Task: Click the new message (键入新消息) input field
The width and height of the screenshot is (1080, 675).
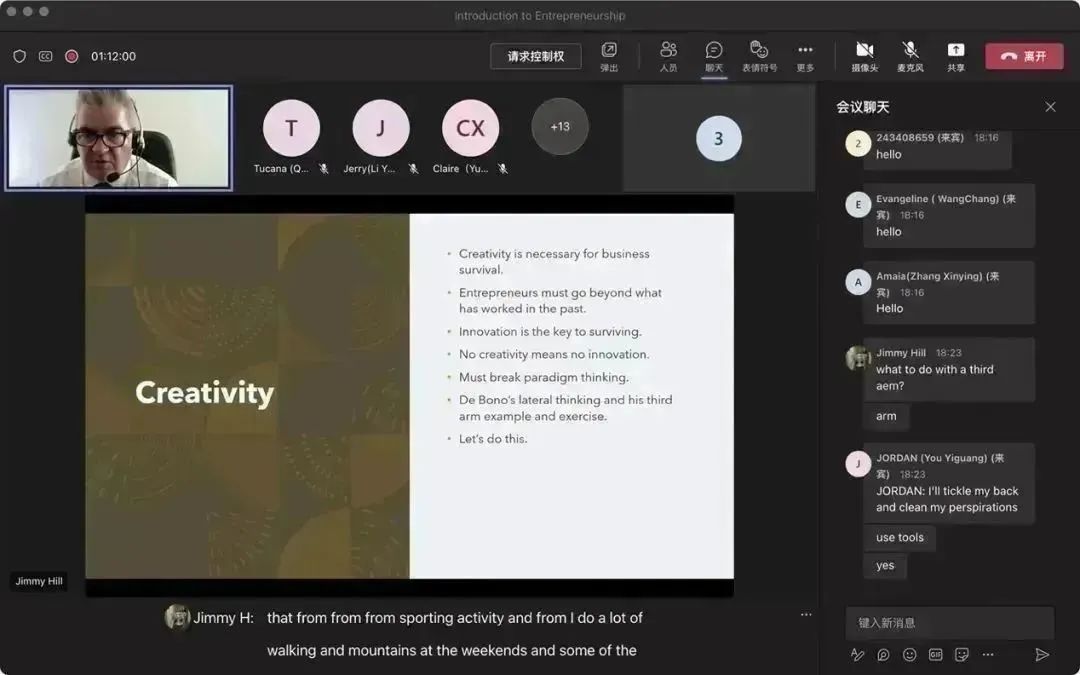Action: pos(949,622)
